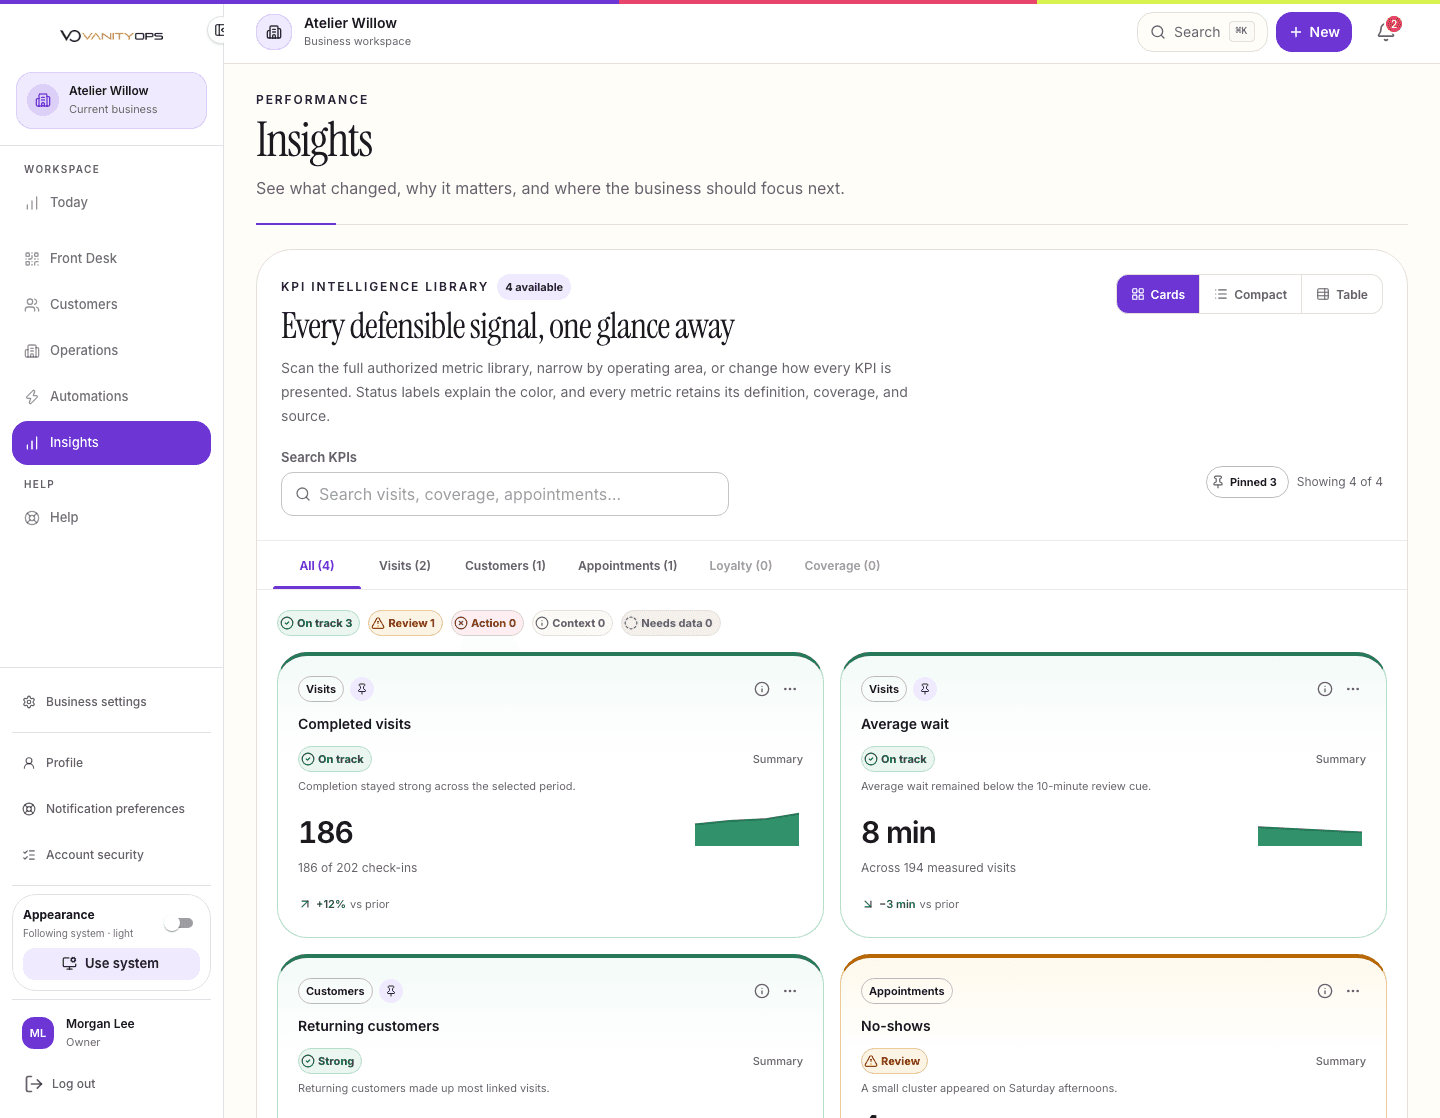Select the Appointments (1) tab
The width and height of the screenshot is (1440, 1118).
627,566
